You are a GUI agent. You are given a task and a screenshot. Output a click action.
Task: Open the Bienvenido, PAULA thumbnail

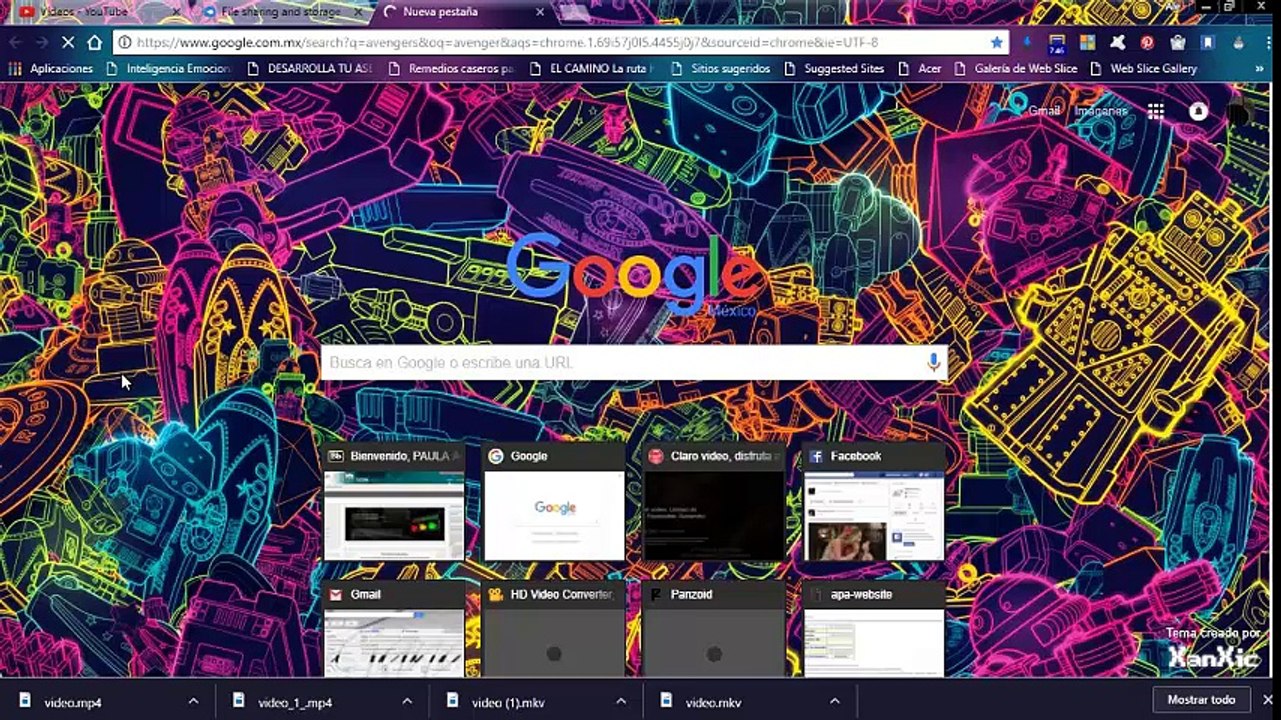(394, 502)
